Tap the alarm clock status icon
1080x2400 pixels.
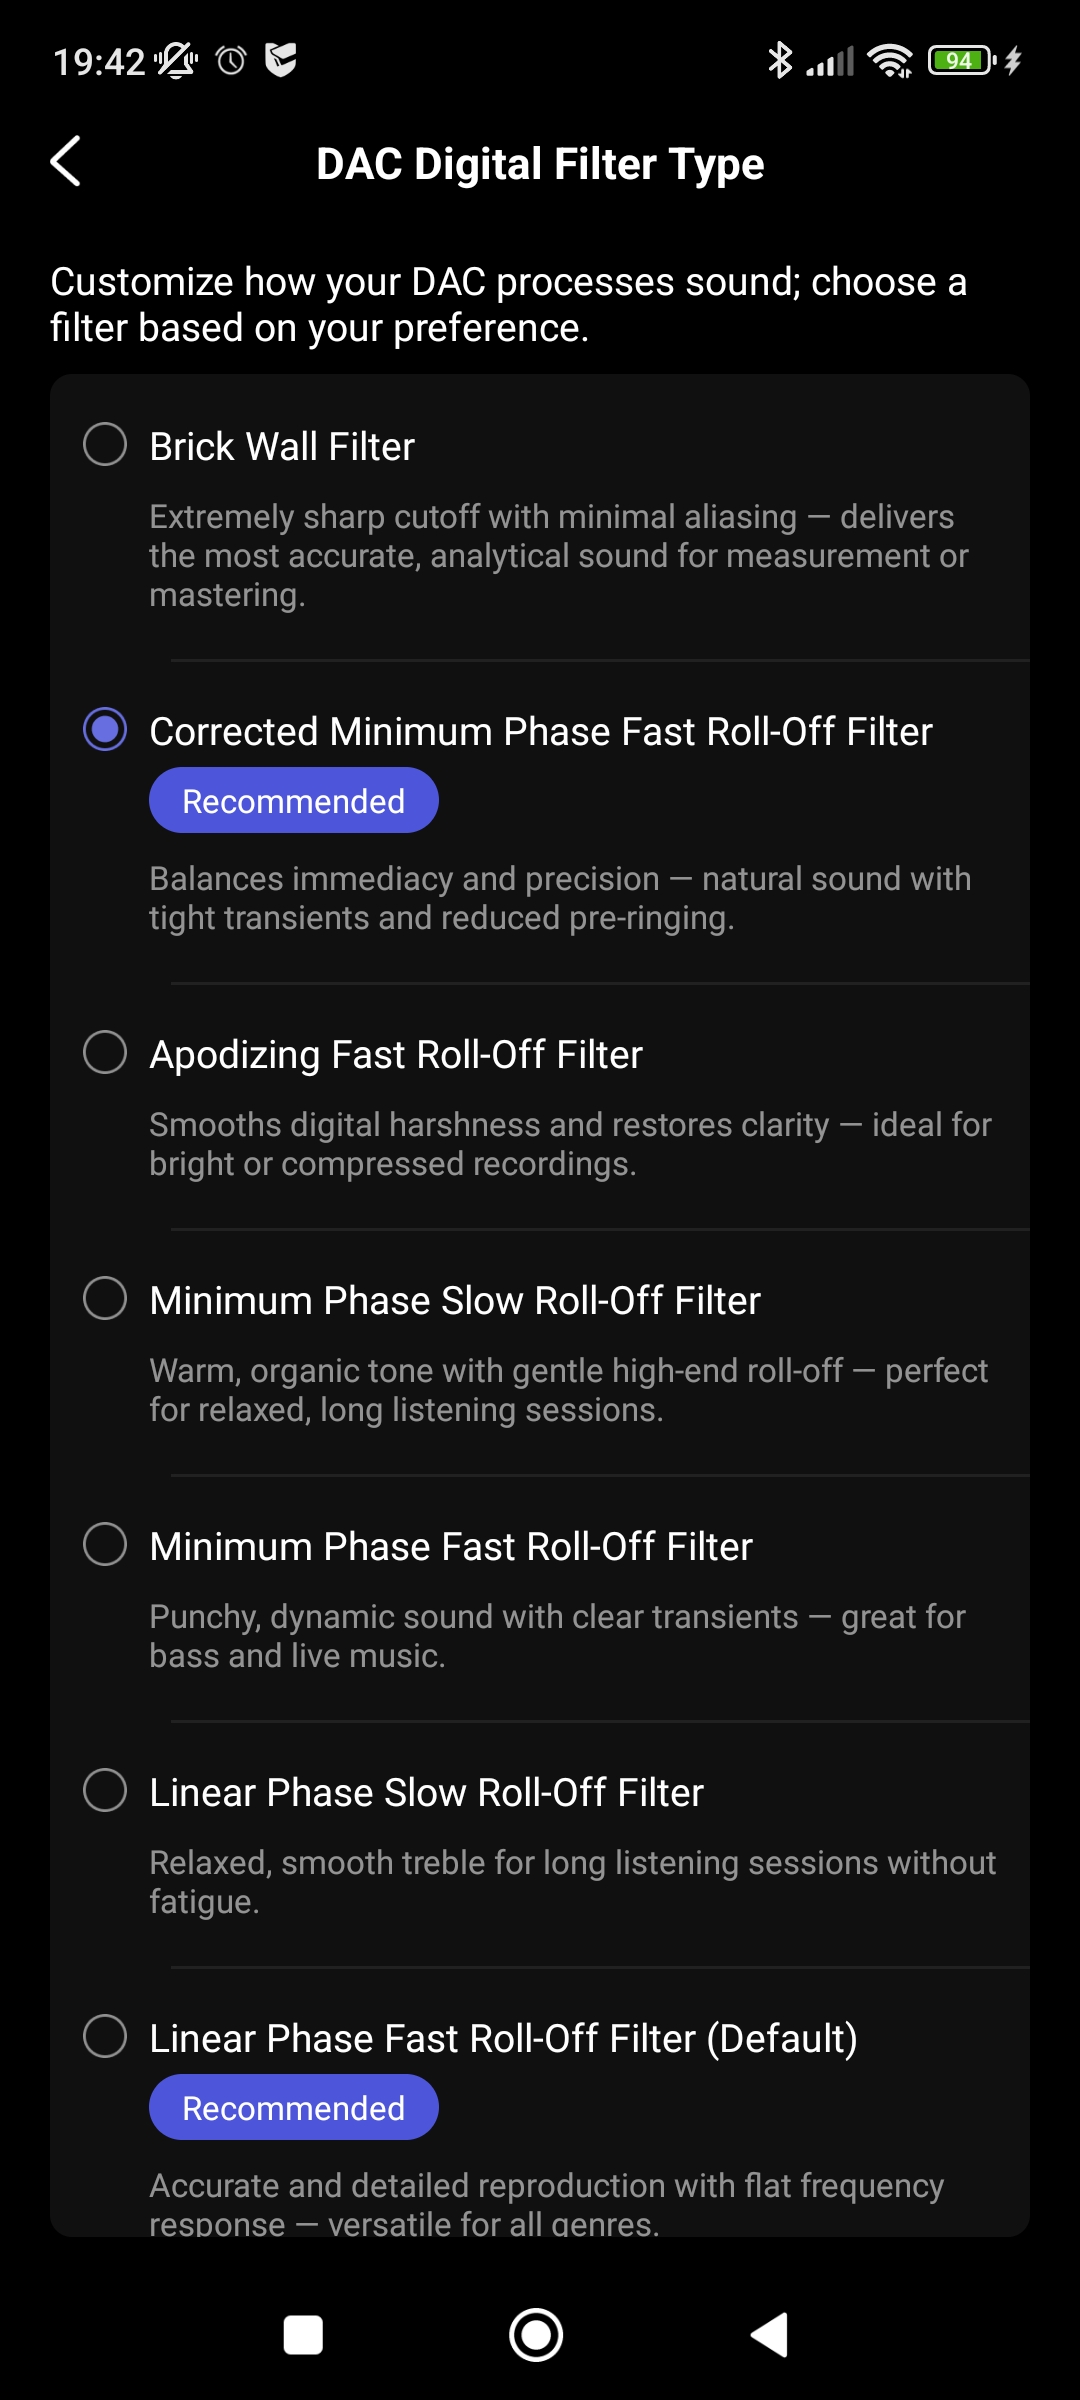point(231,61)
